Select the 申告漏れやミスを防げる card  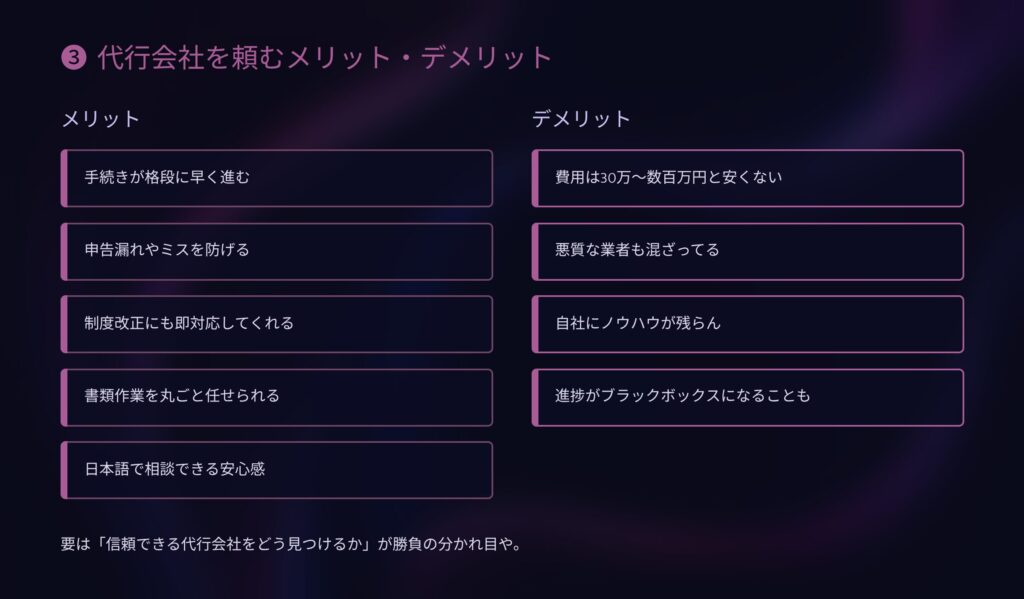277,251
